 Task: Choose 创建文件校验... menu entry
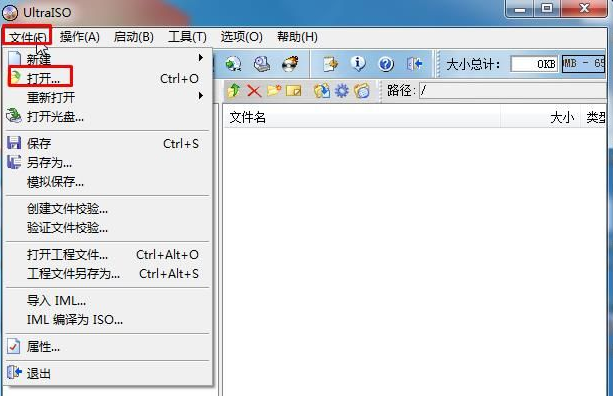(108, 208)
